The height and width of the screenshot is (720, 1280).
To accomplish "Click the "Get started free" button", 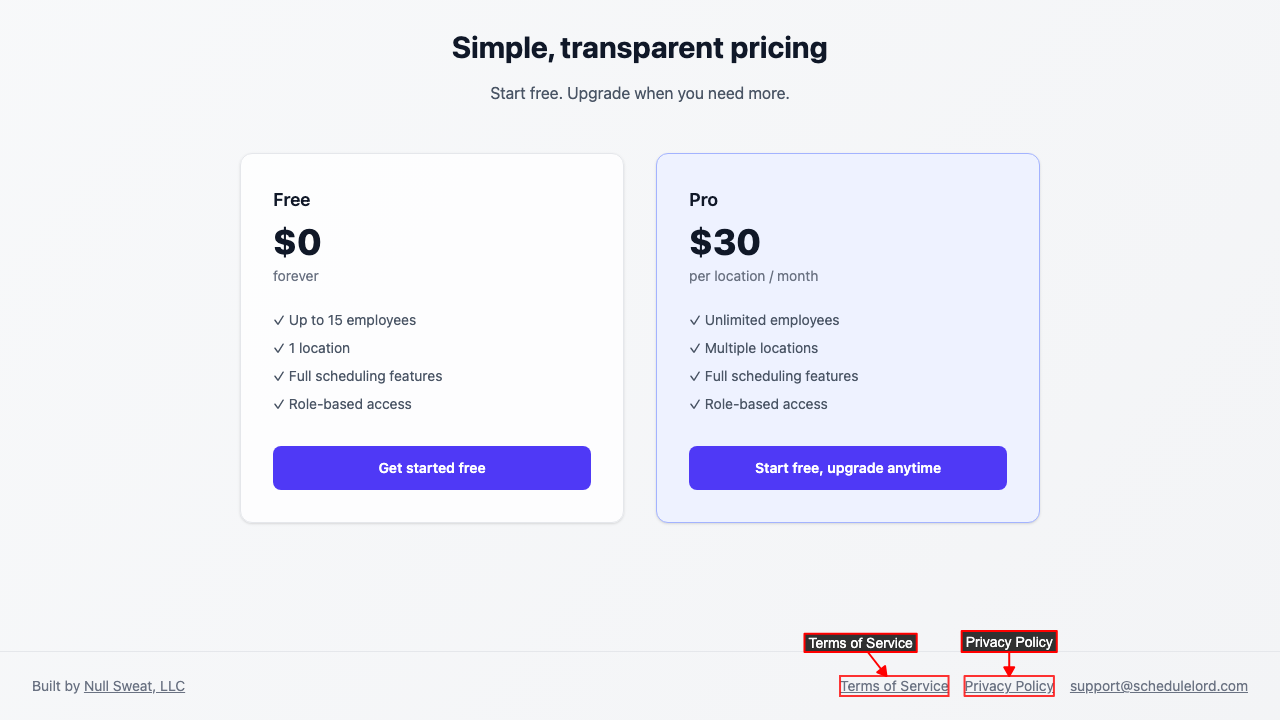I will (x=432, y=468).
